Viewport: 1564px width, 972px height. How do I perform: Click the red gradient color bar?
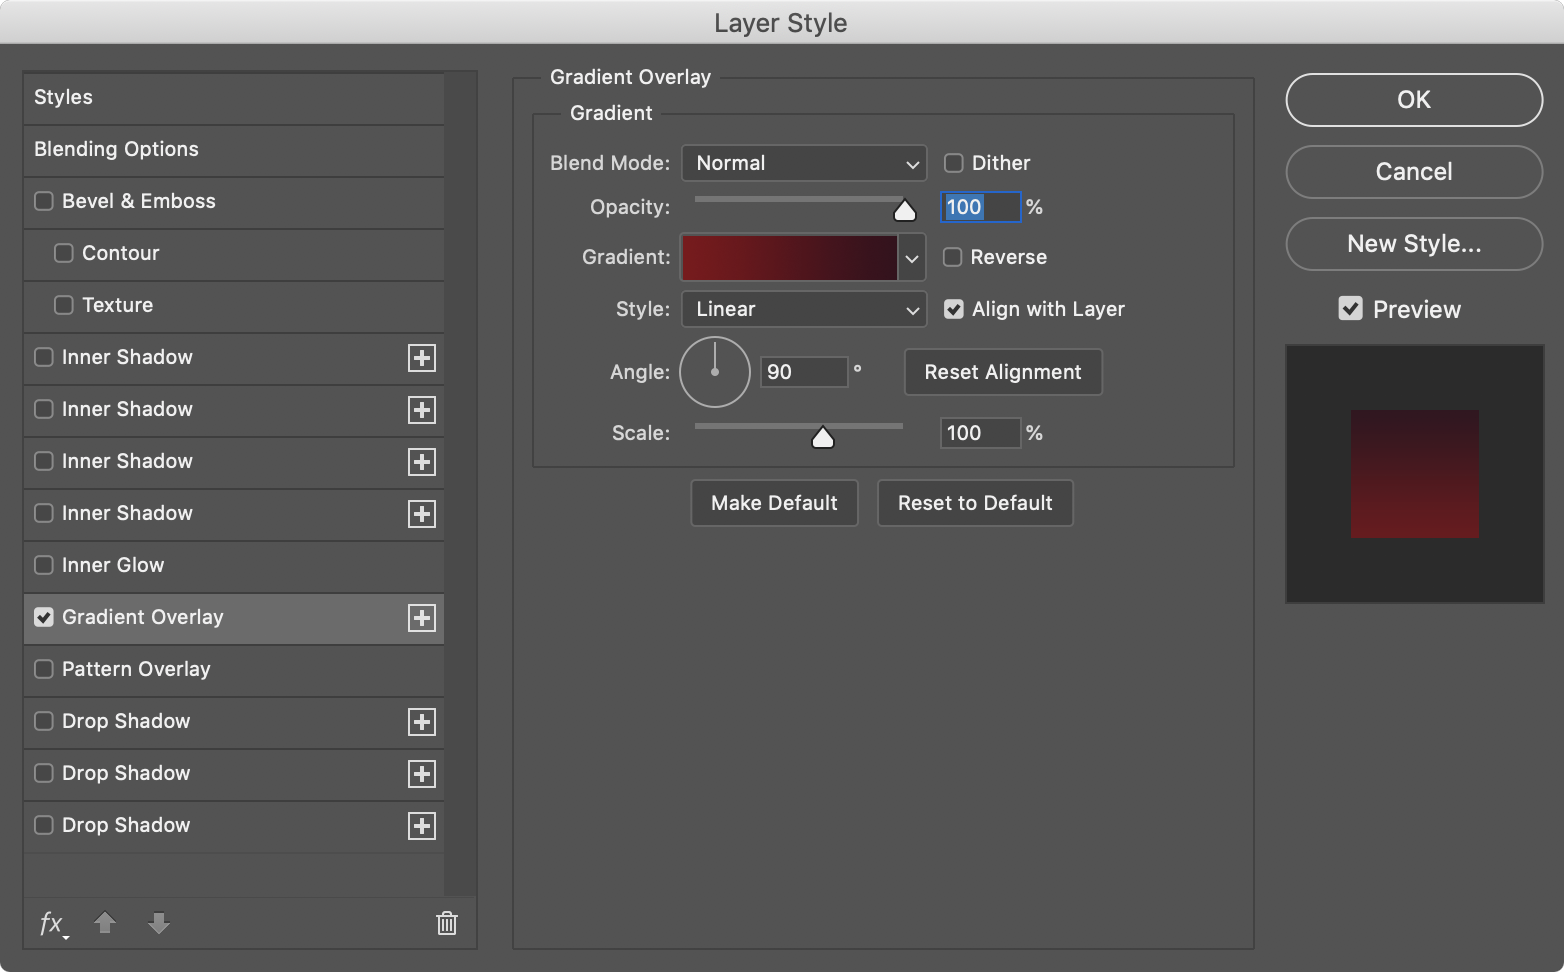pyautogui.click(x=789, y=258)
